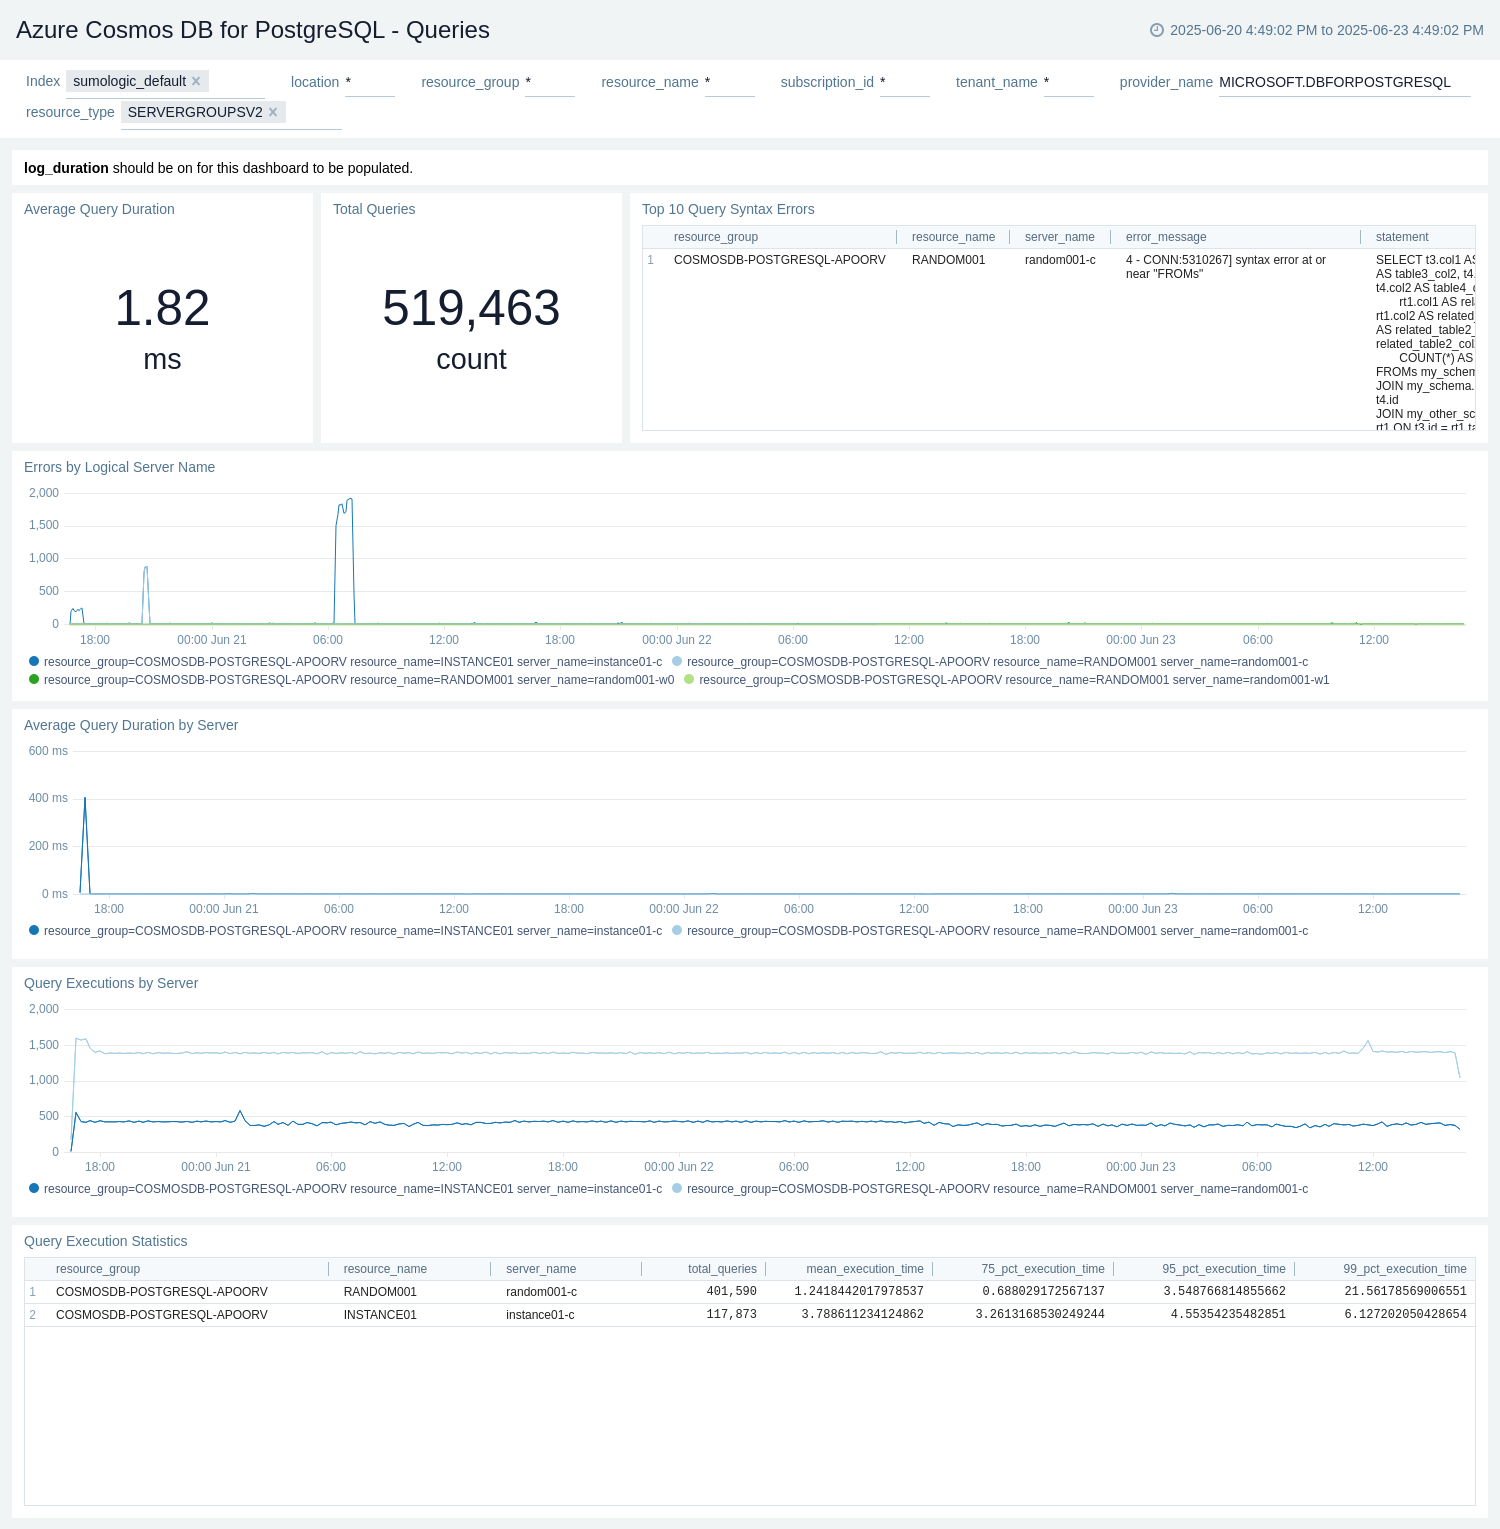This screenshot has height=1529, width=1500.
Task: Click the clock icon beside time range
Action: [1157, 30]
